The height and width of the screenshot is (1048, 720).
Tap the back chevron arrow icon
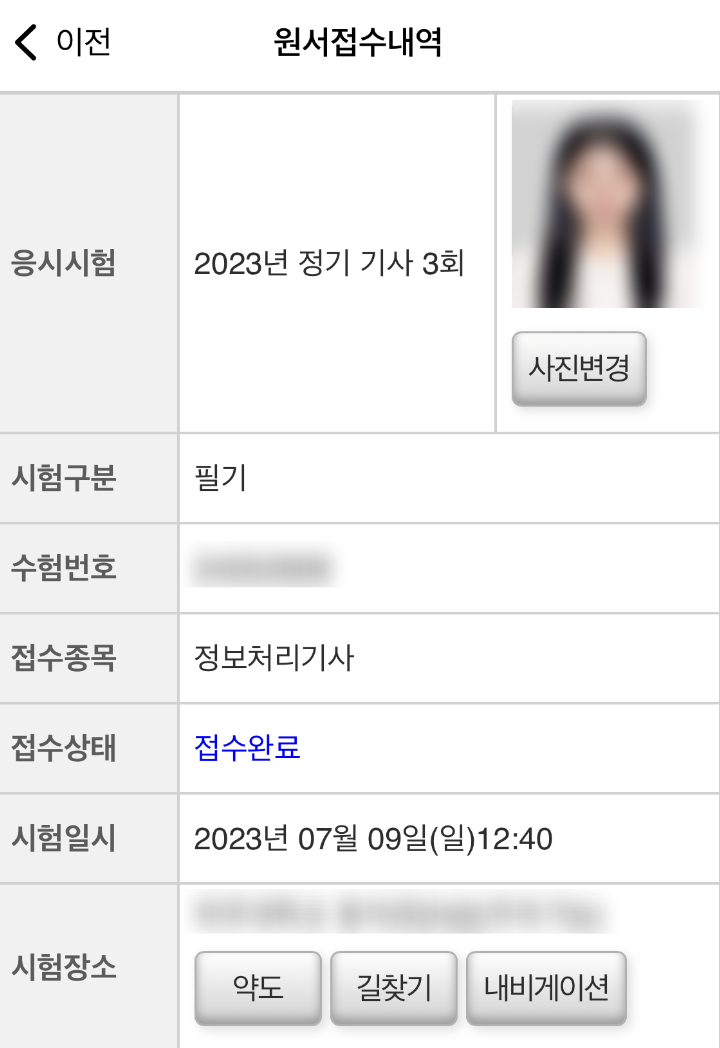tap(26, 42)
